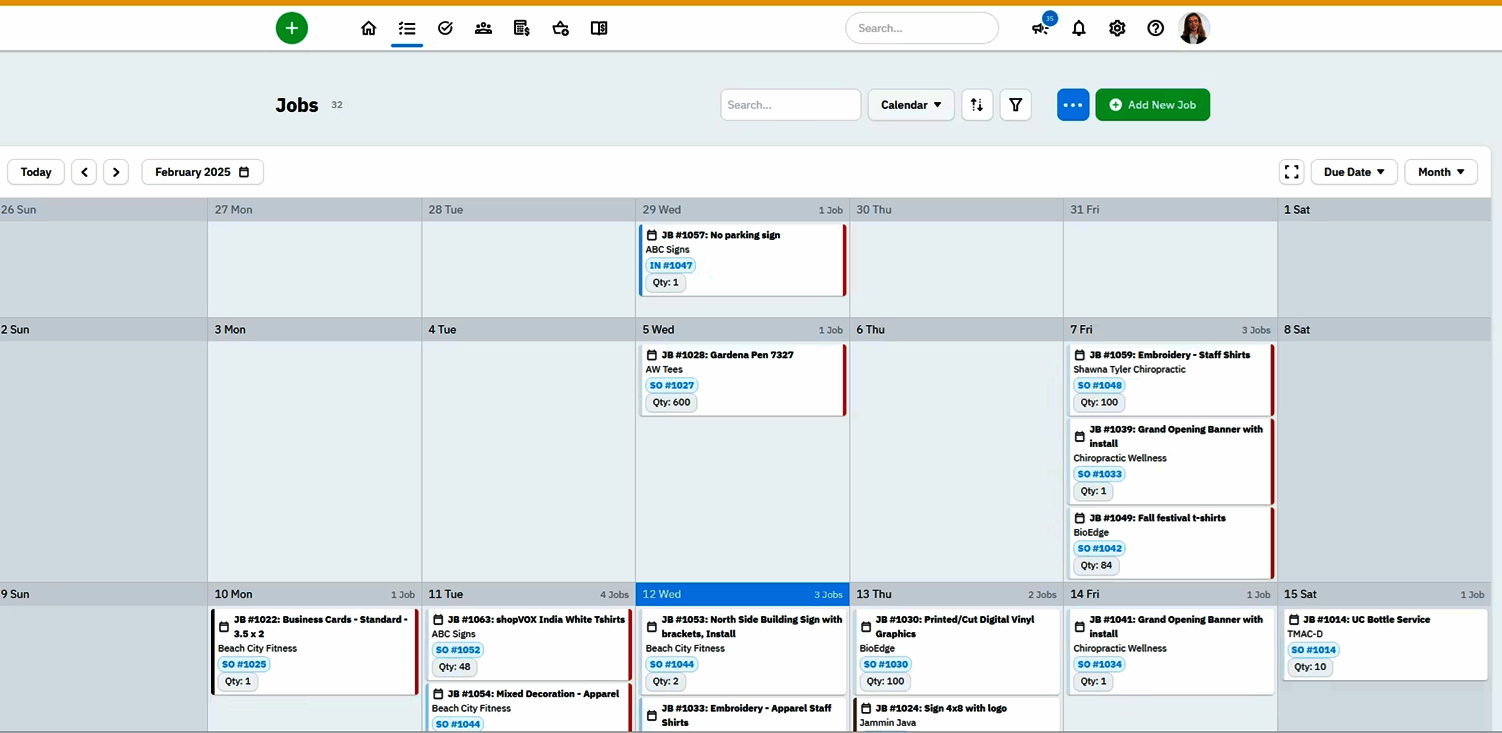Toggle fullscreen calendar view
Screen dimensions: 1502x733
coord(1291,172)
